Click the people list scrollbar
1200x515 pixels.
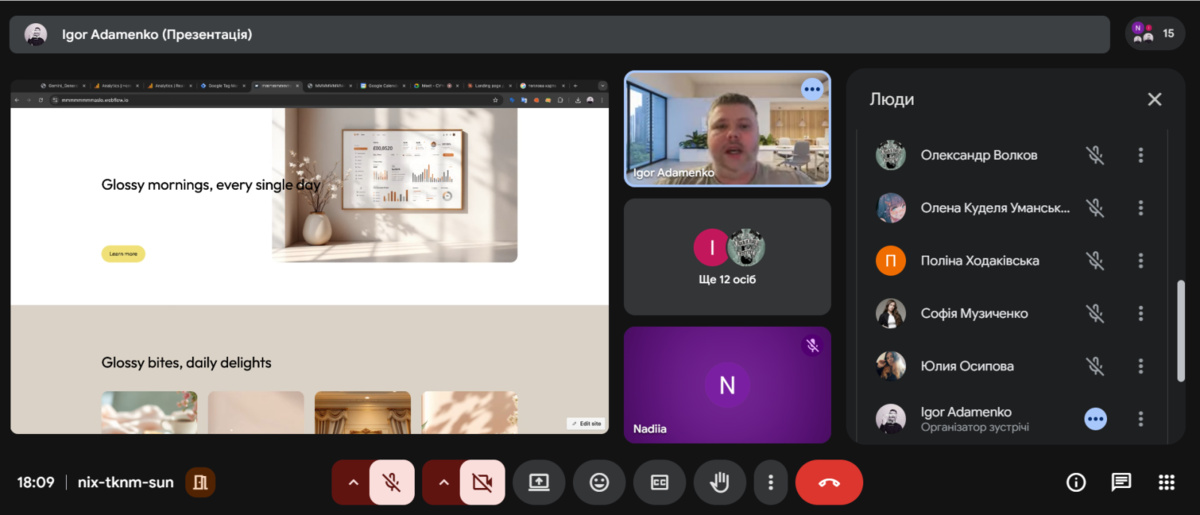click(1181, 330)
